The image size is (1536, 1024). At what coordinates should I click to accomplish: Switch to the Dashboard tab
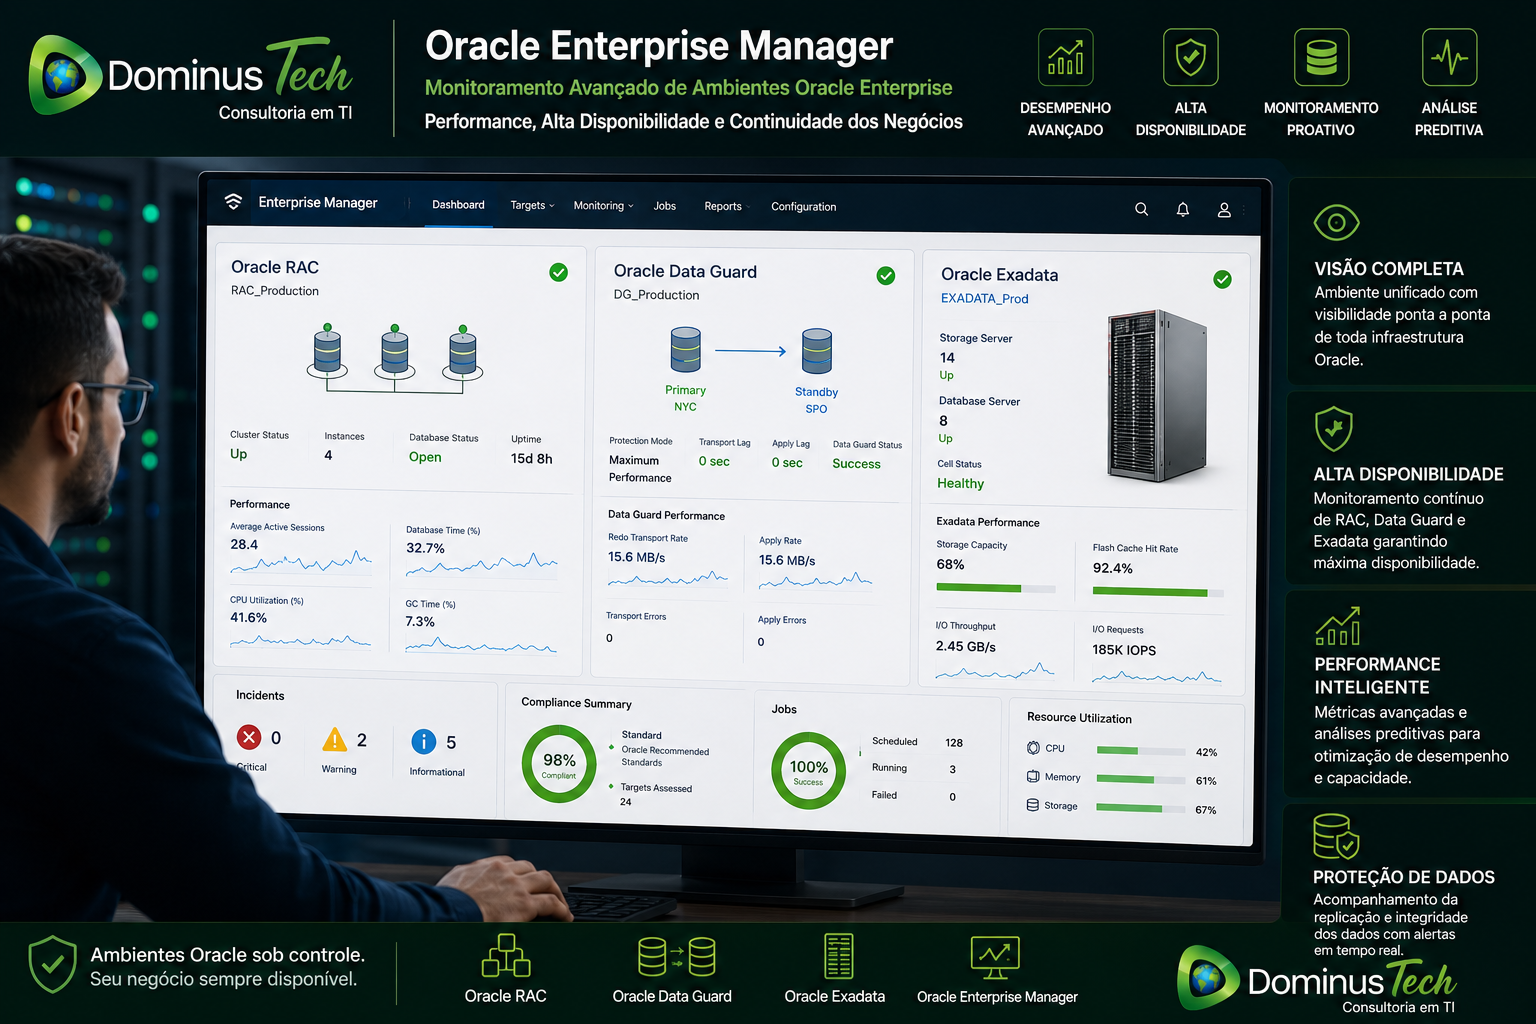pyautogui.click(x=458, y=205)
